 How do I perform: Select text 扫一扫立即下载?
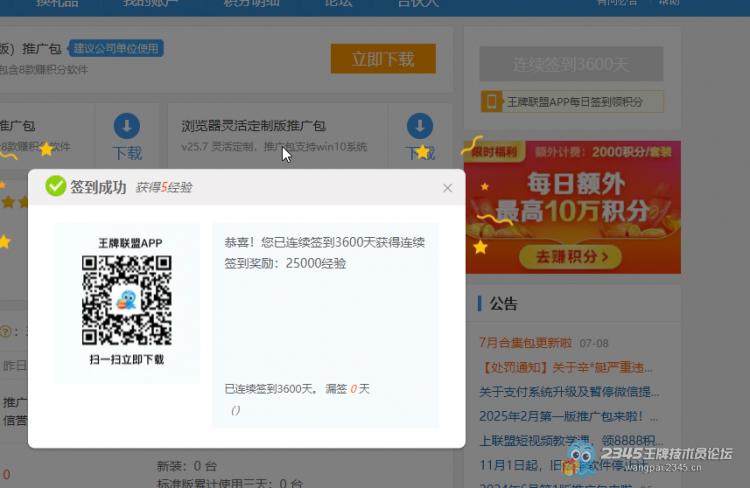(127, 359)
